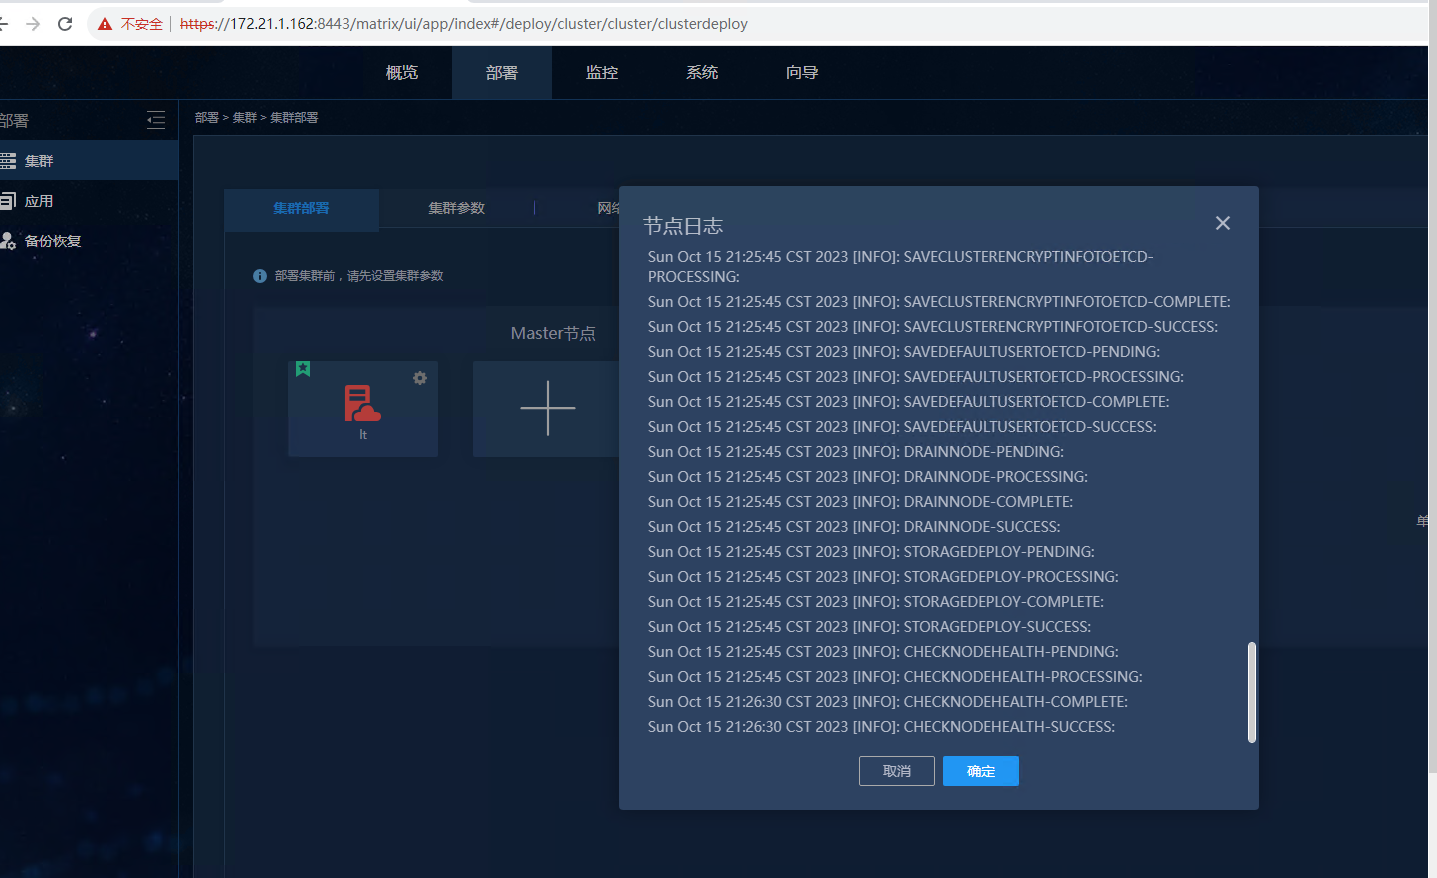The height and width of the screenshot is (878, 1437).
Task: Click the 不安全 security label in address bar
Action: 142,24
